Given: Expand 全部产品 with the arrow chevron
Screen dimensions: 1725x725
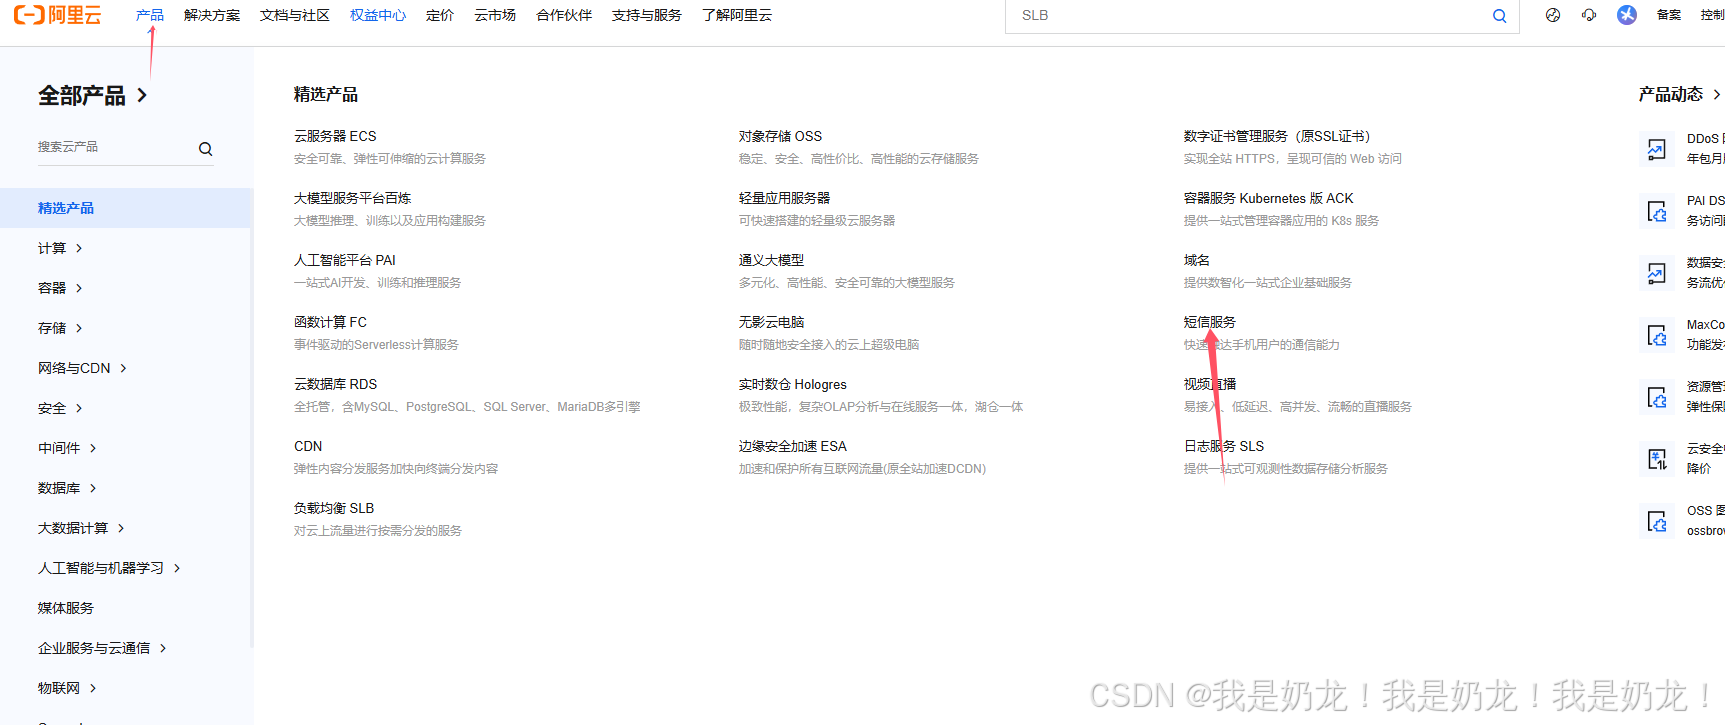Looking at the screenshot, I should [x=142, y=95].
